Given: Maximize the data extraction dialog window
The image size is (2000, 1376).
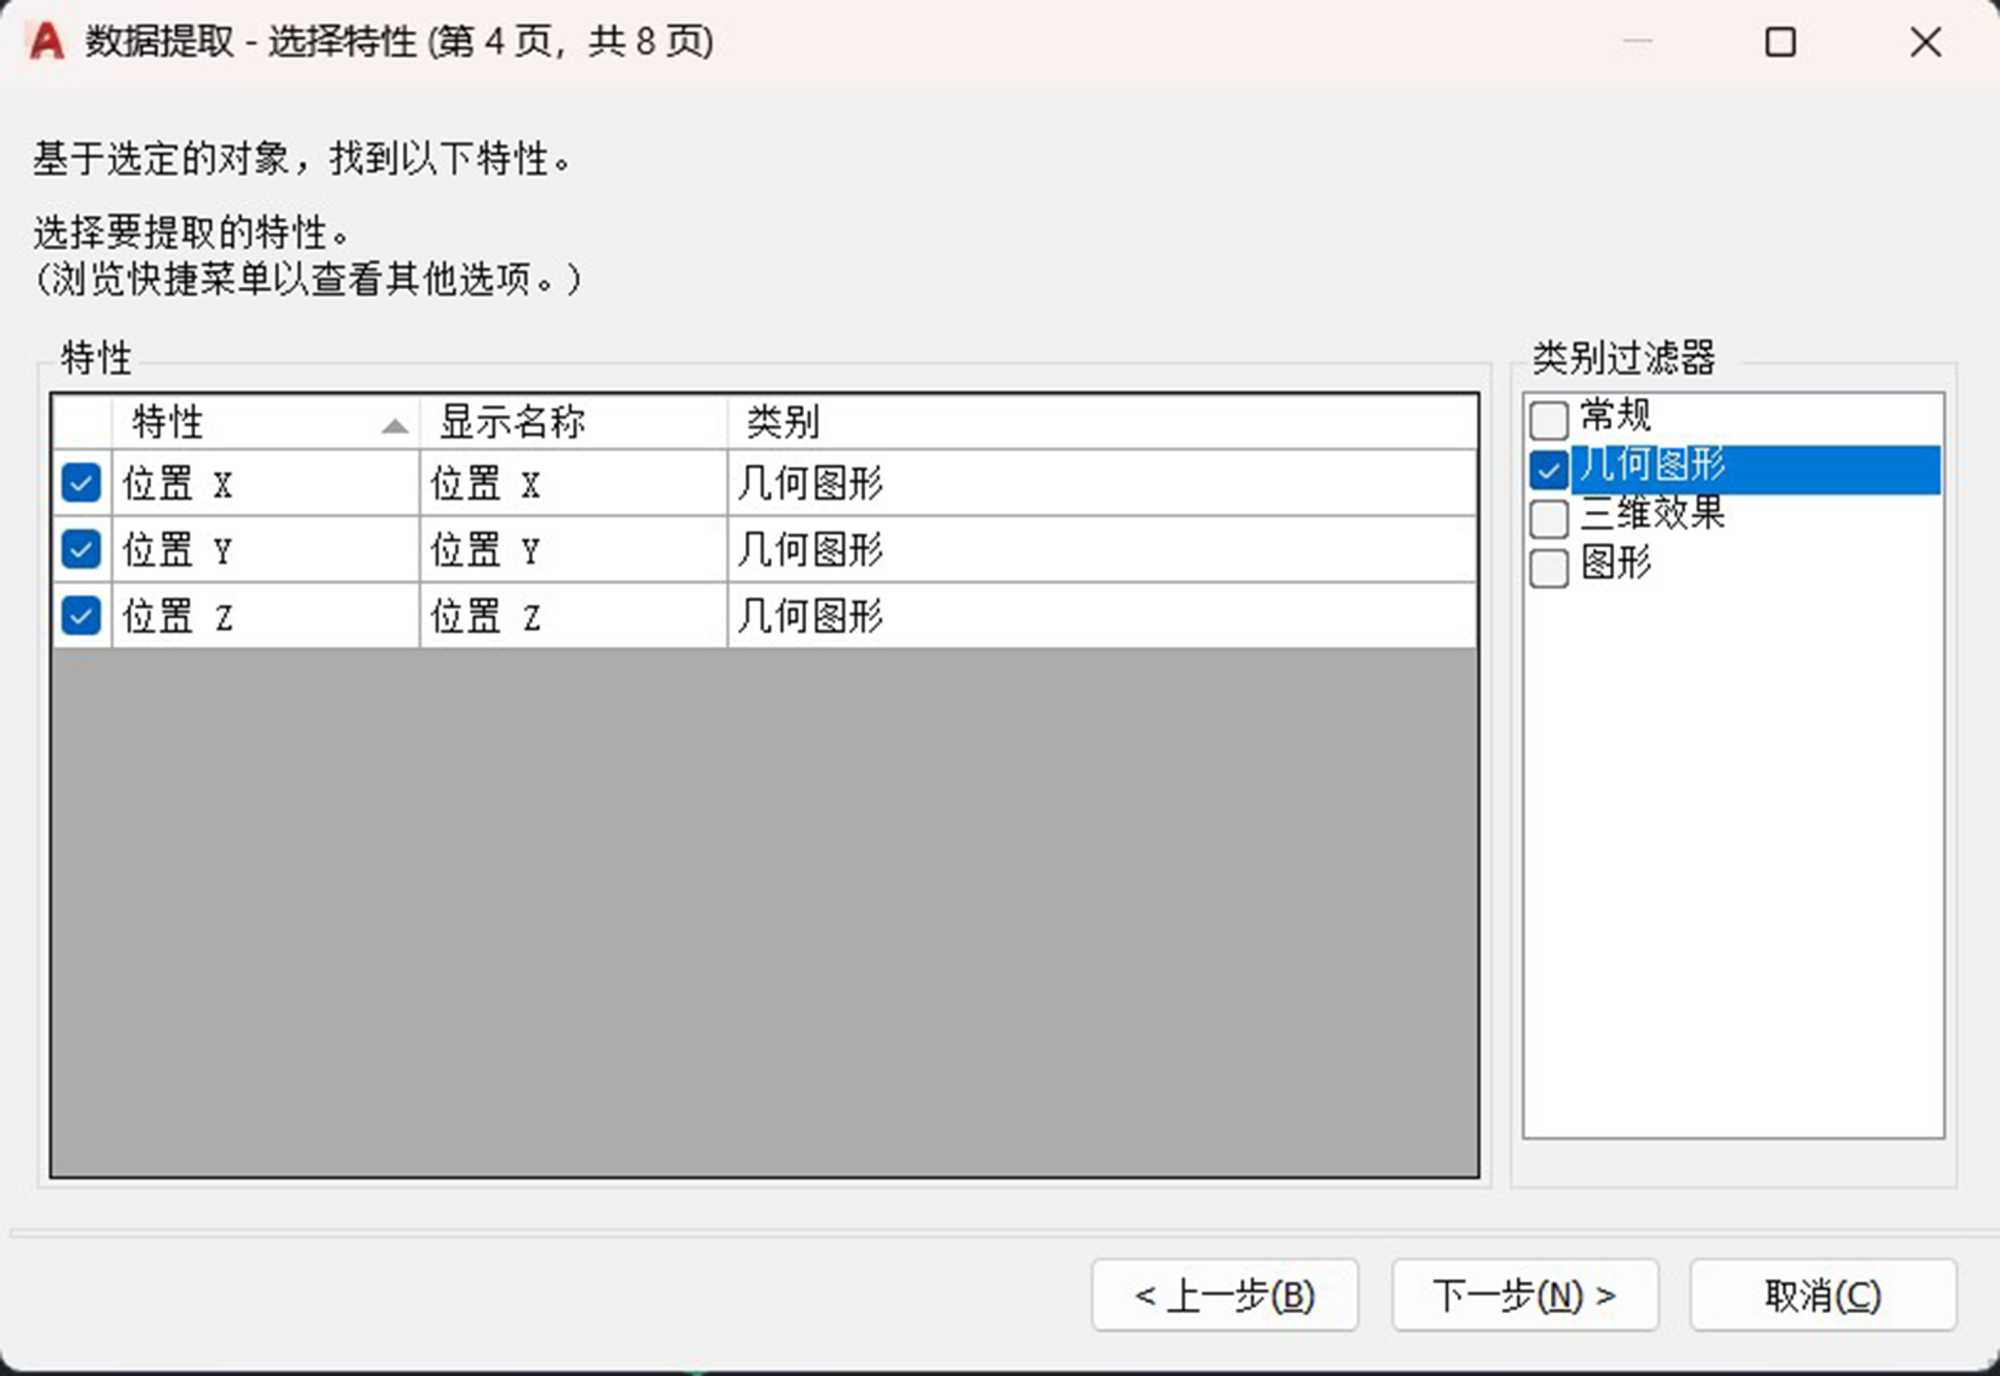Looking at the screenshot, I should pos(1780,42).
